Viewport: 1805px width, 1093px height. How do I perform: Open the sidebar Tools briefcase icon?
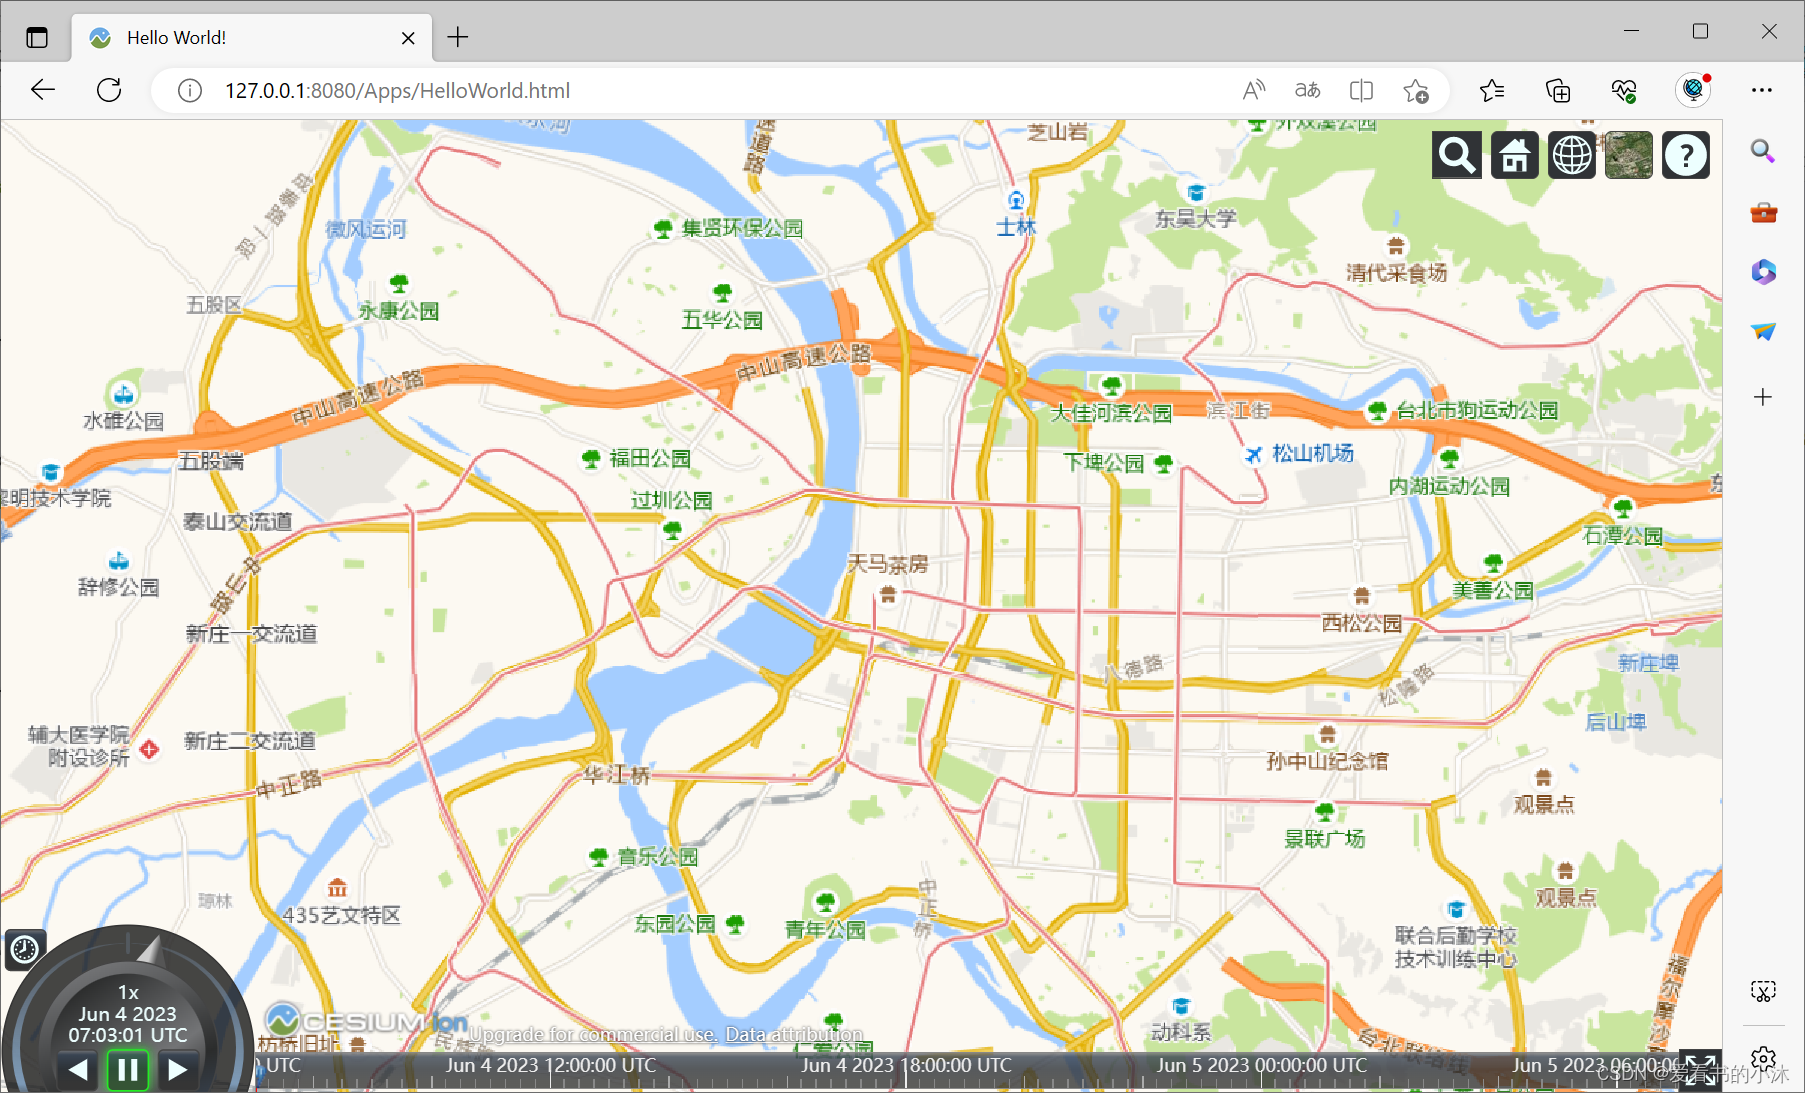tap(1763, 212)
